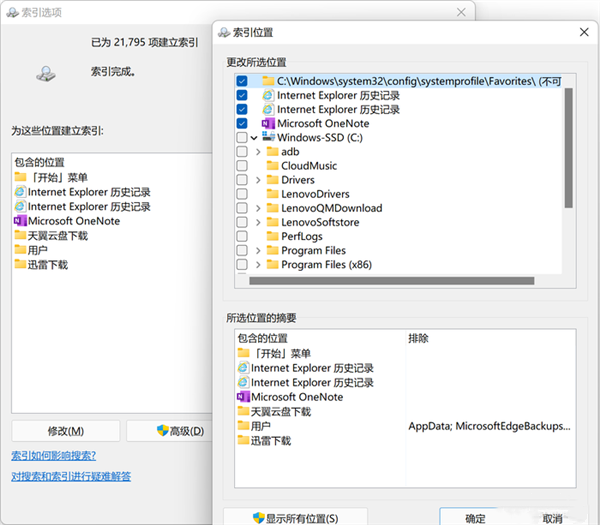Viewport: 600px width, 525px height.
Task: Check the Drivers folder checkbox
Action: point(241,180)
